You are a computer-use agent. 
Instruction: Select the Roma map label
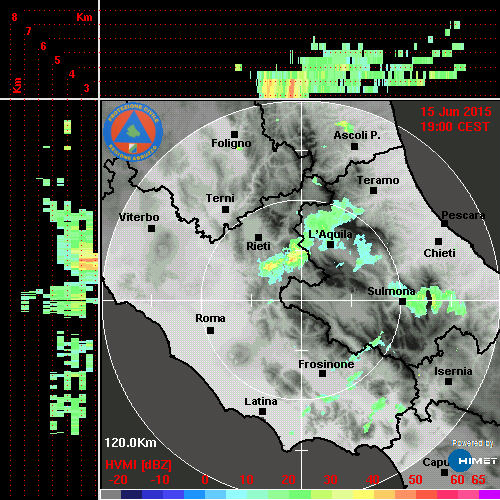click(210, 318)
